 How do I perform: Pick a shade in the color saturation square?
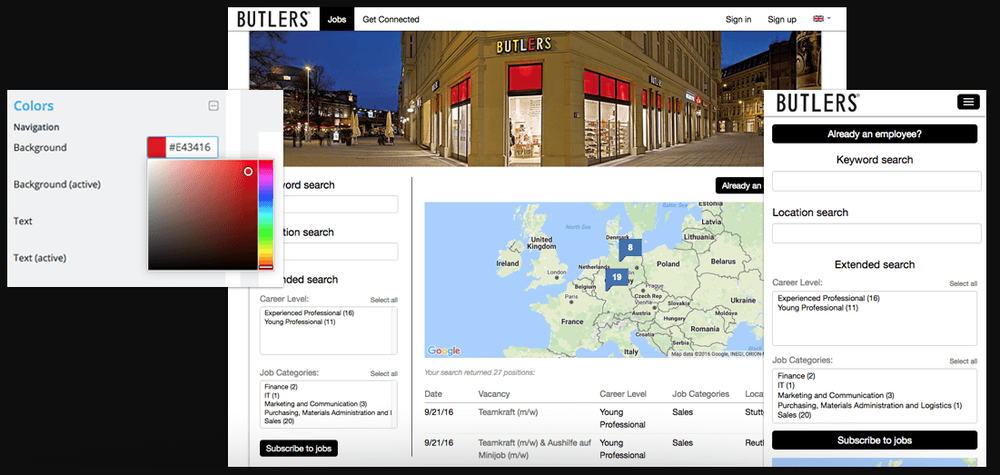click(x=202, y=215)
